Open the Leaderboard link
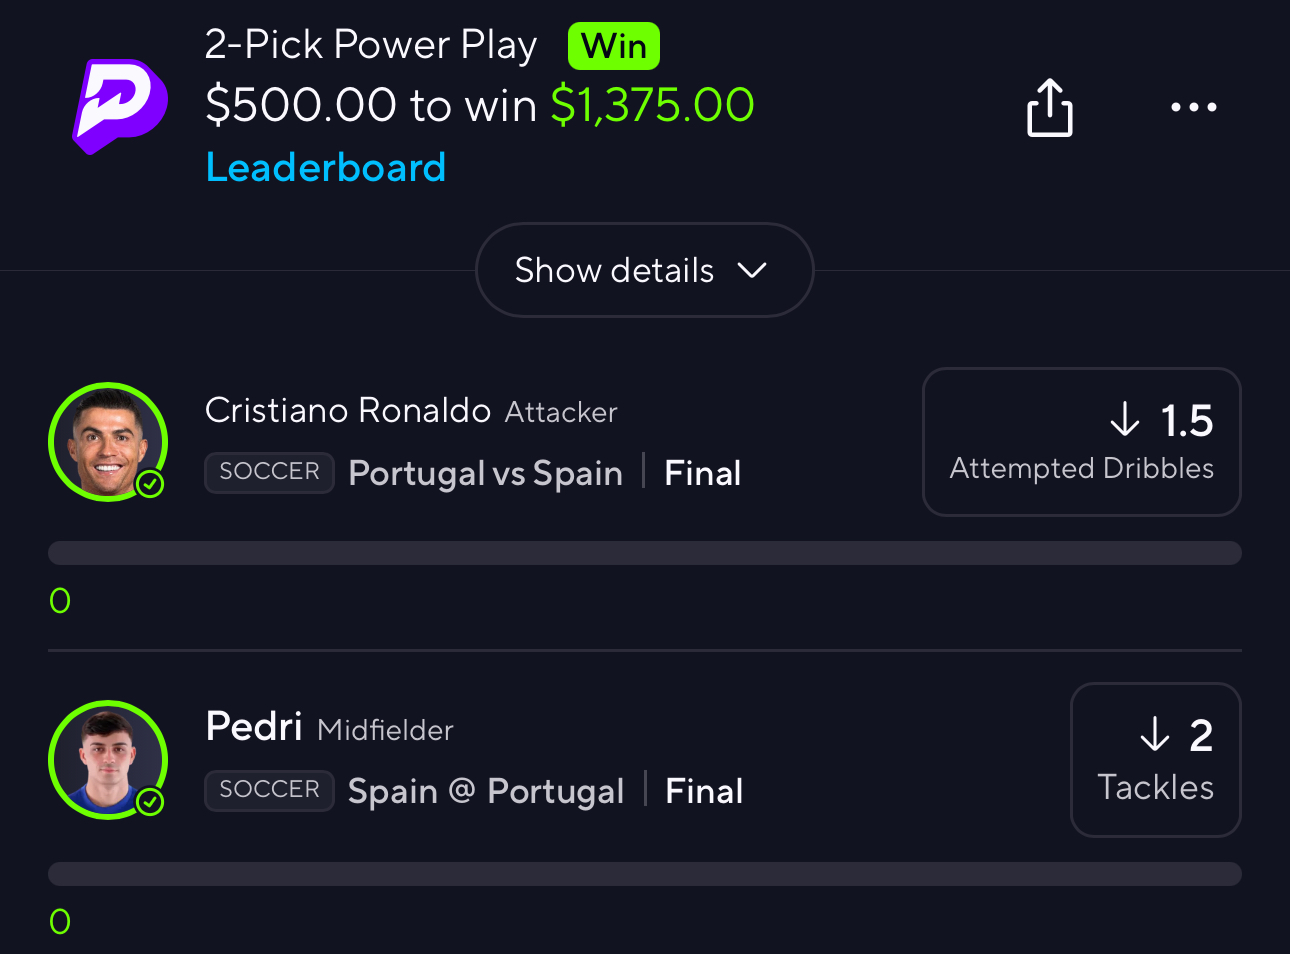This screenshot has height=954, width=1290. click(x=325, y=167)
